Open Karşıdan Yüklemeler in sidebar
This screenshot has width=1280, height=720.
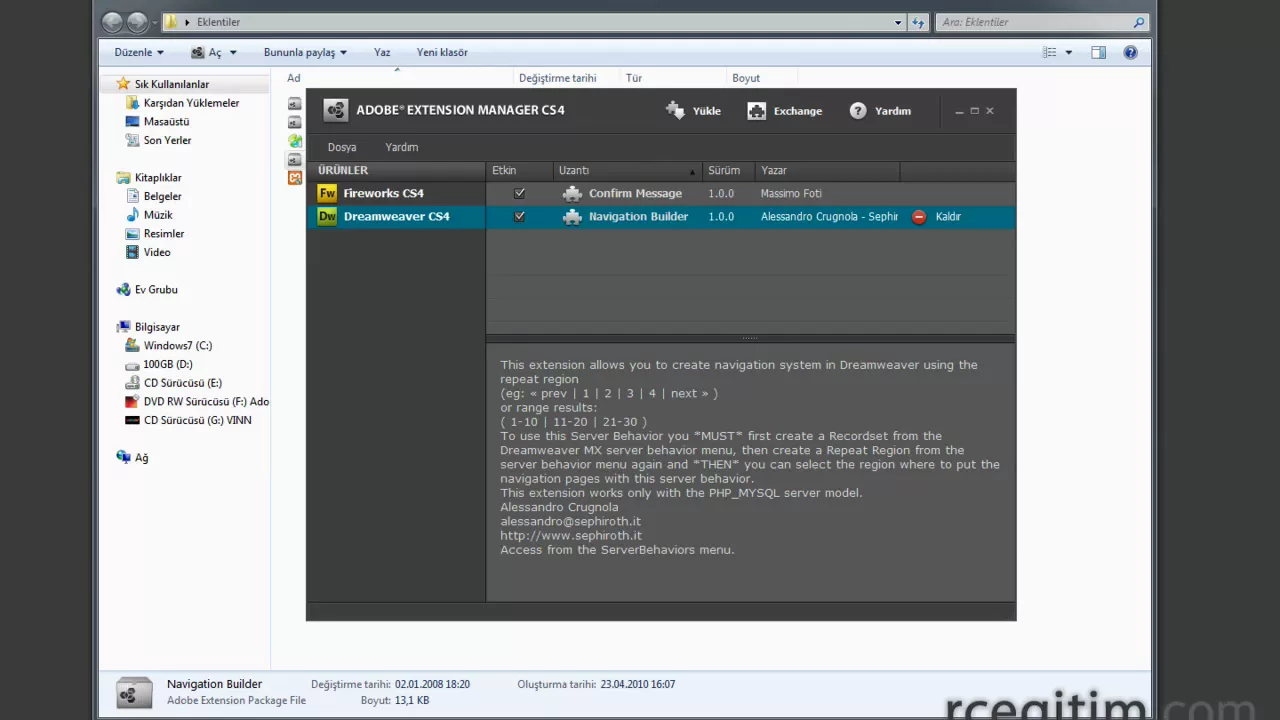pyautogui.click(x=191, y=103)
